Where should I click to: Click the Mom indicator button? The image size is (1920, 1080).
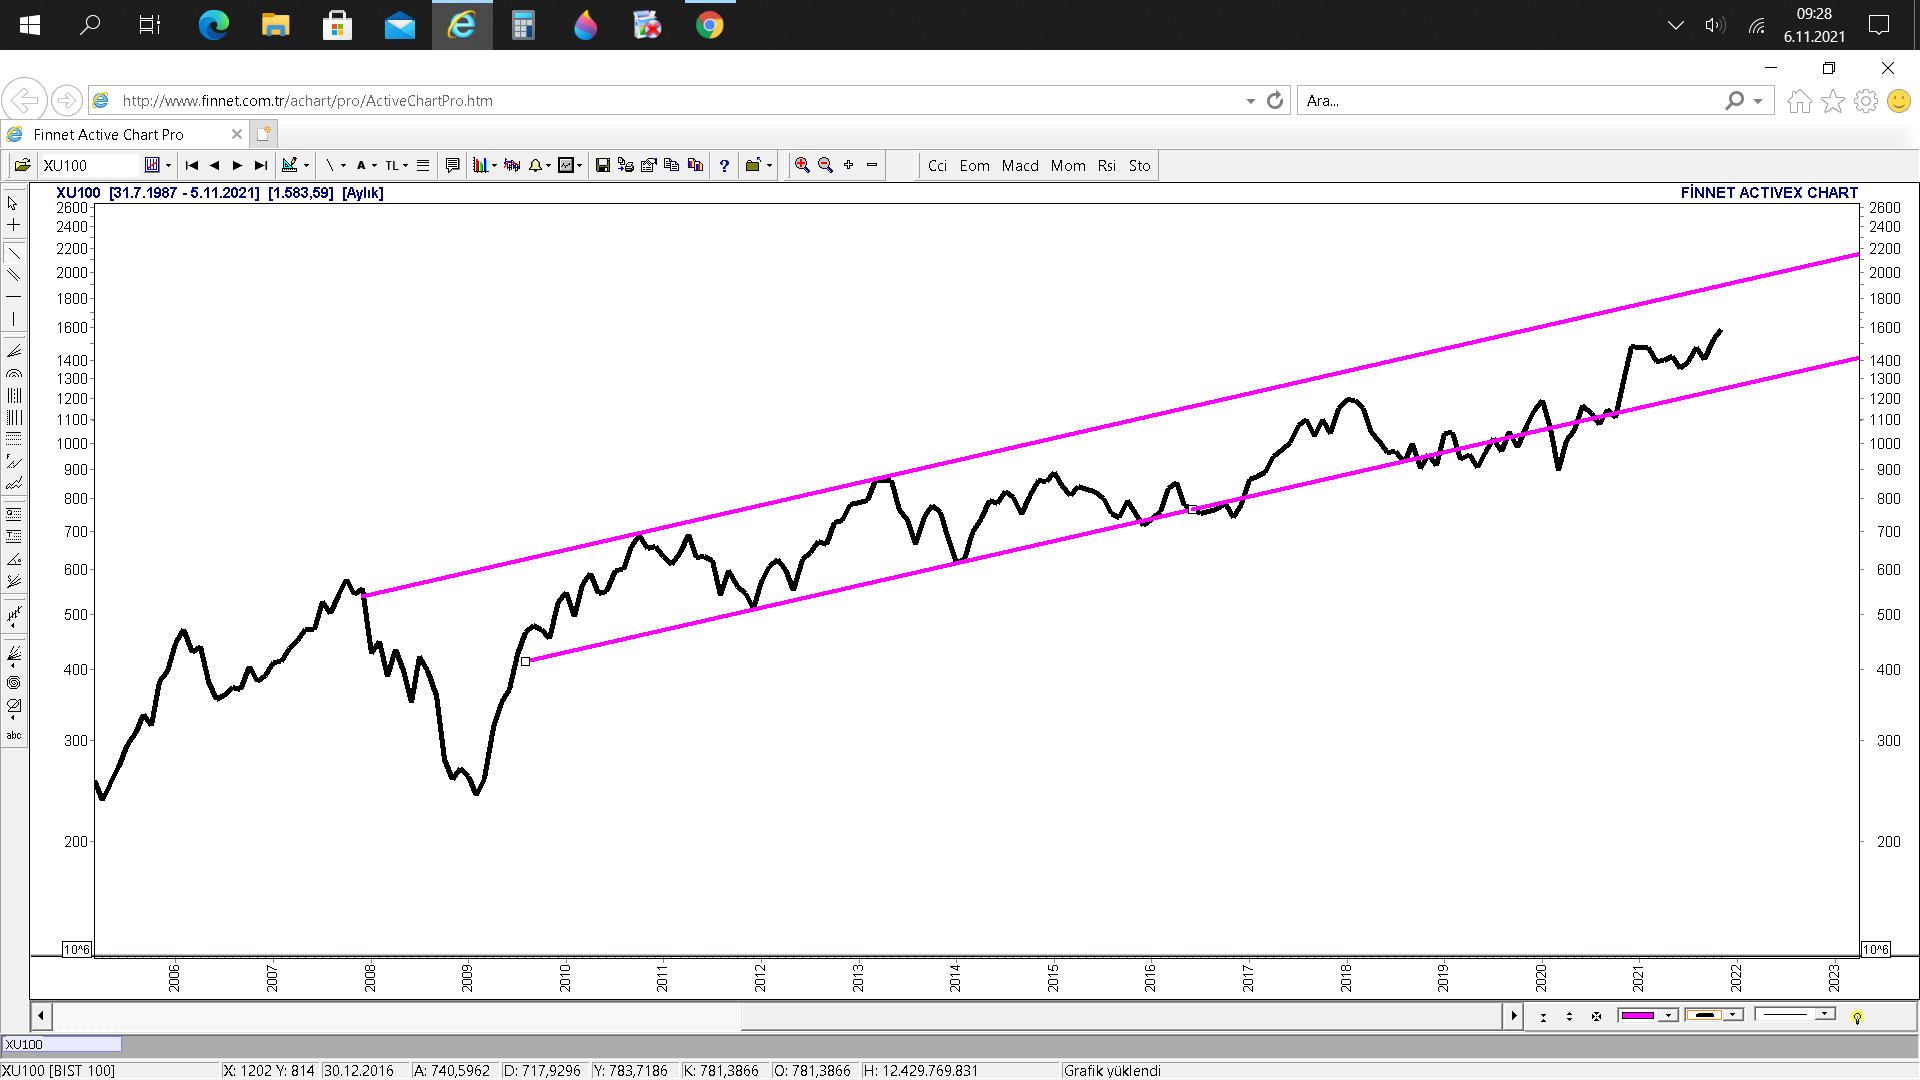(1068, 166)
